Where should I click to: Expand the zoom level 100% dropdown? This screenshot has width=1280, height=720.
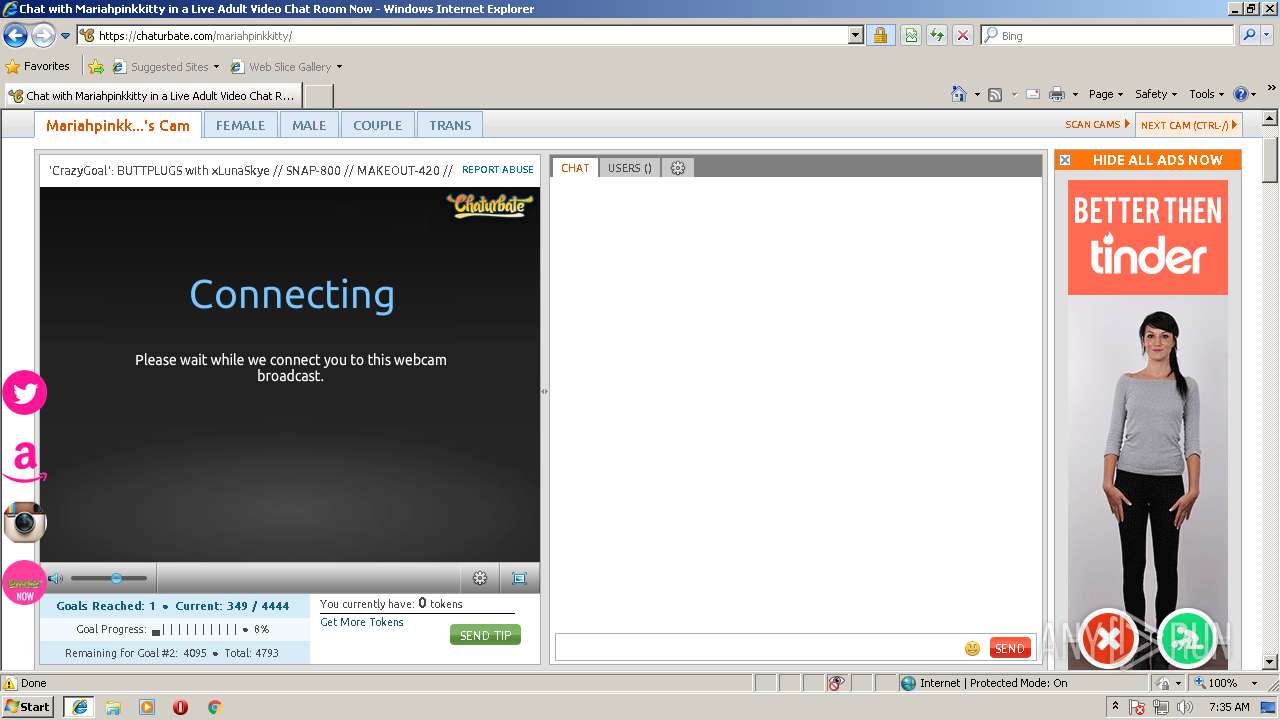click(x=1254, y=683)
